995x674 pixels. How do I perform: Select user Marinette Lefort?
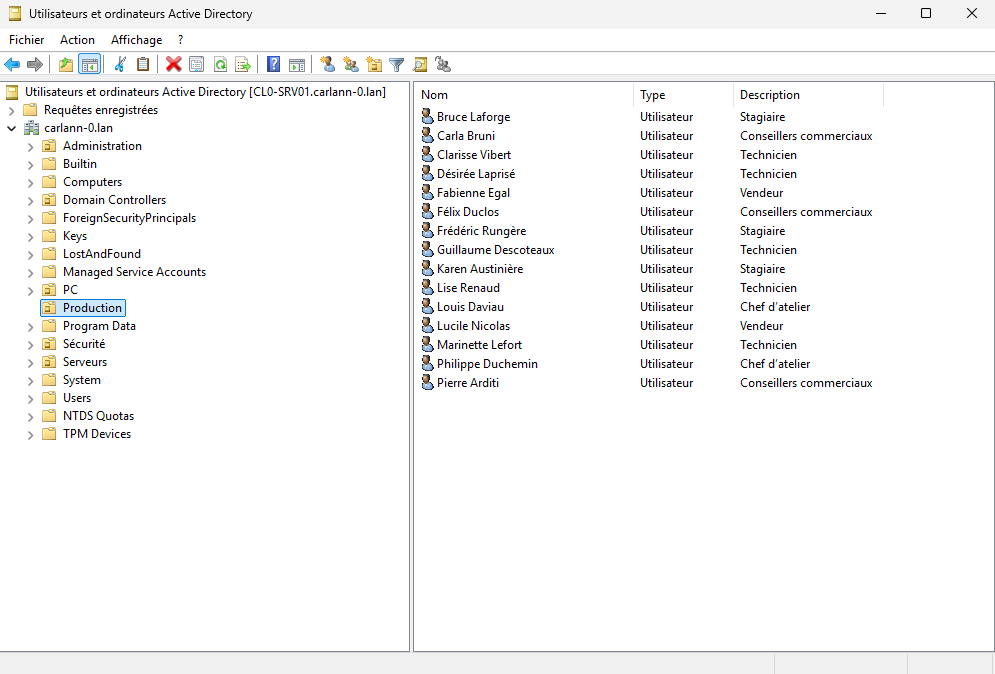(x=479, y=345)
